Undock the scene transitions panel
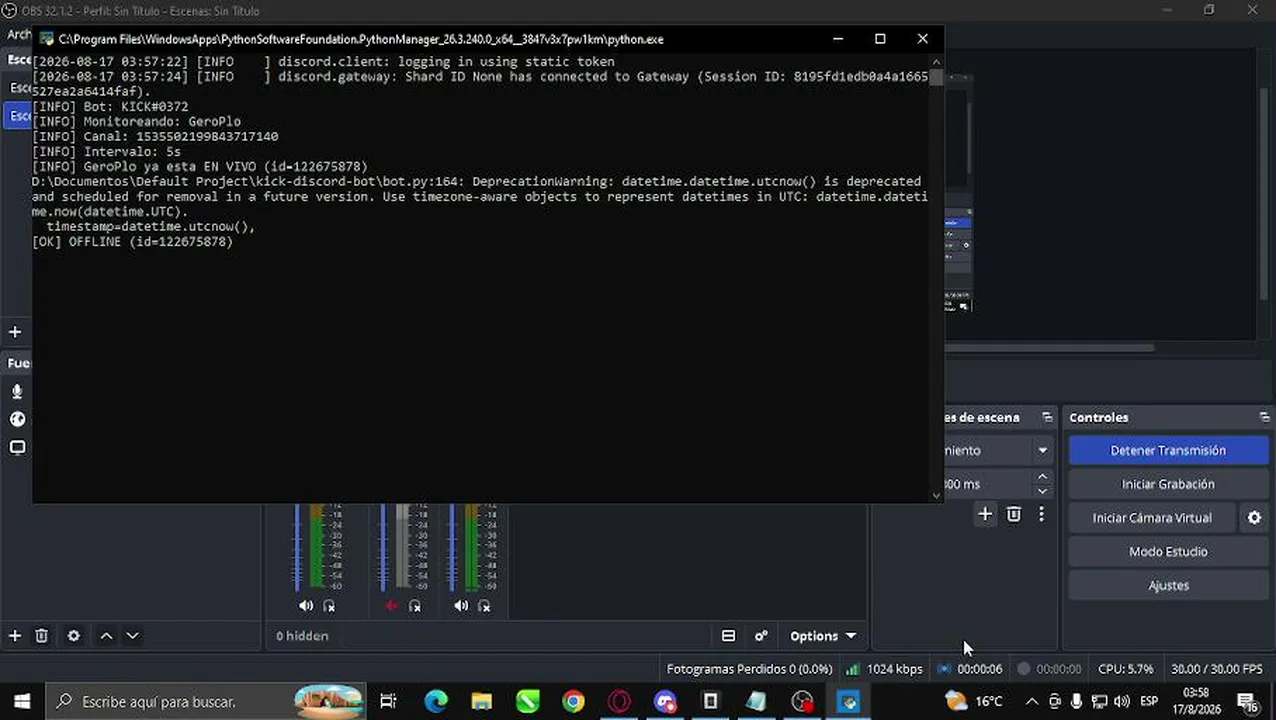The image size is (1276, 720). pos(1047,417)
